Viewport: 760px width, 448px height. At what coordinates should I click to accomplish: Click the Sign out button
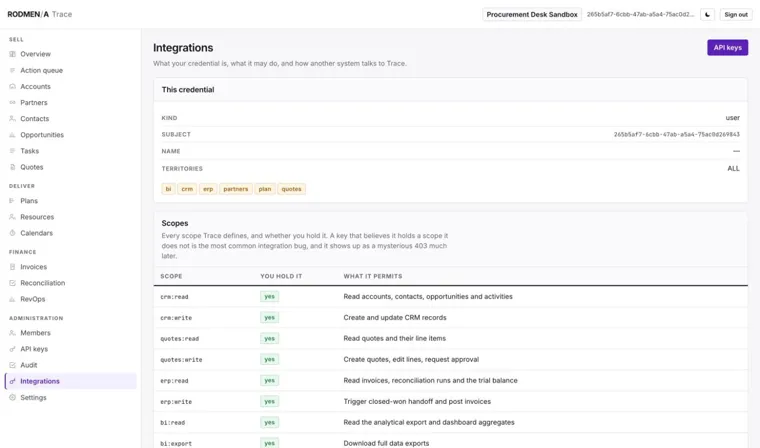point(736,15)
